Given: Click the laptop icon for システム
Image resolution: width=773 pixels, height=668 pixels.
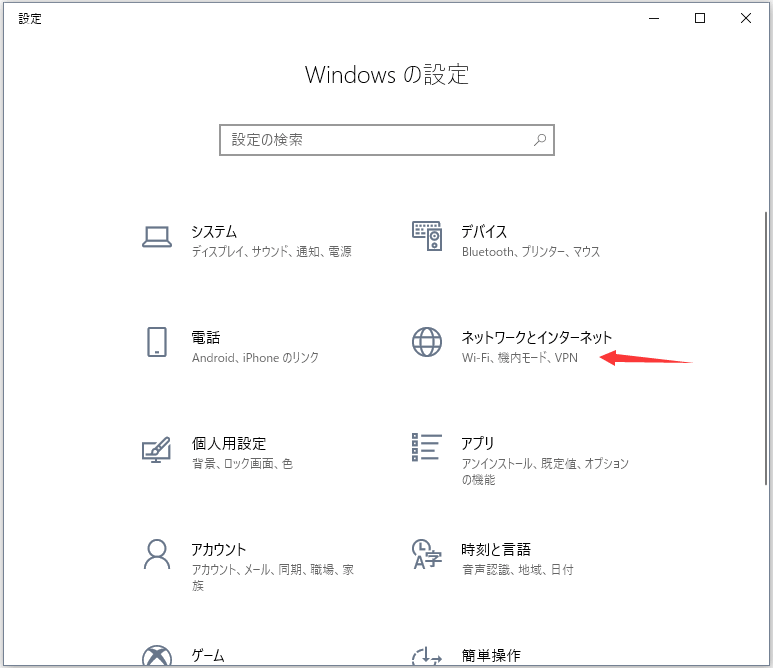Looking at the screenshot, I should coord(157,237).
